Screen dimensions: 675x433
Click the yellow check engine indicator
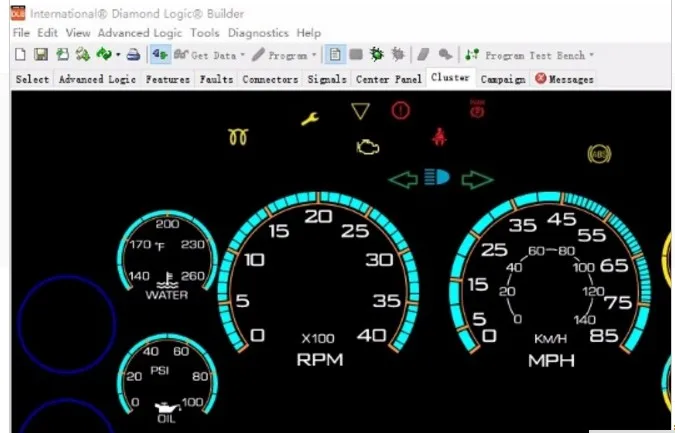368,147
